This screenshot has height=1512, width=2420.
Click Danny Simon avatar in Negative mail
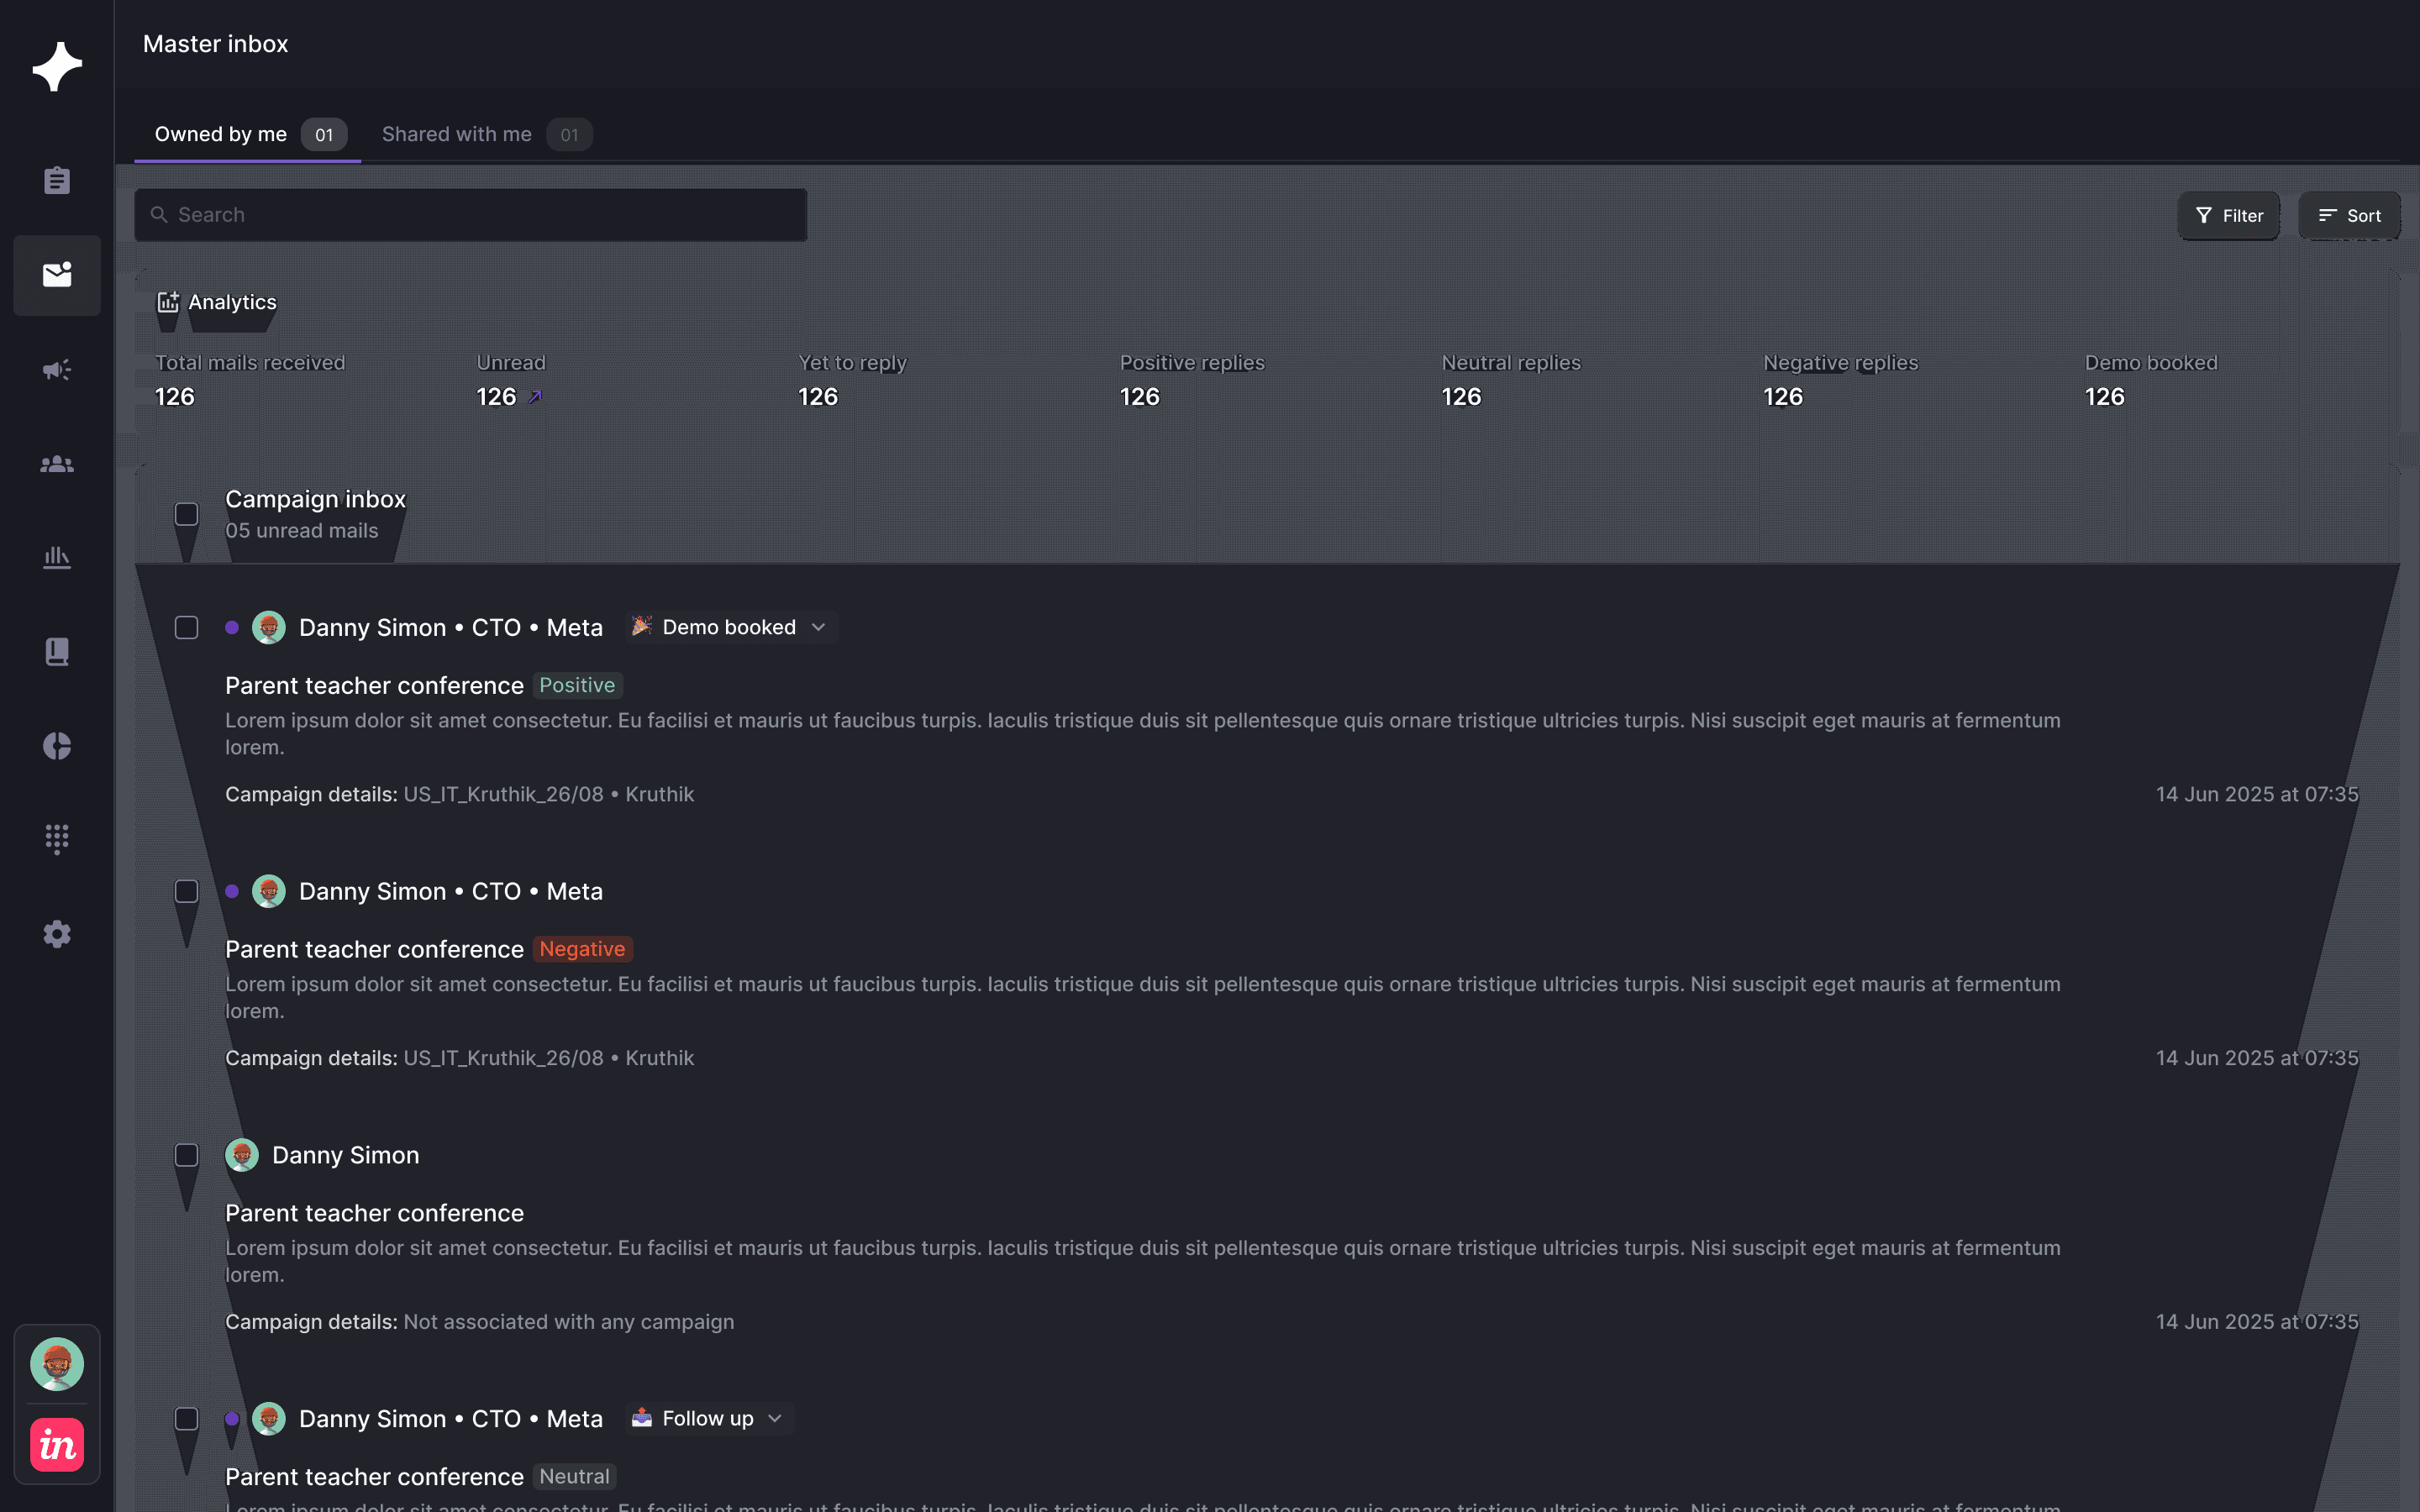(x=268, y=891)
